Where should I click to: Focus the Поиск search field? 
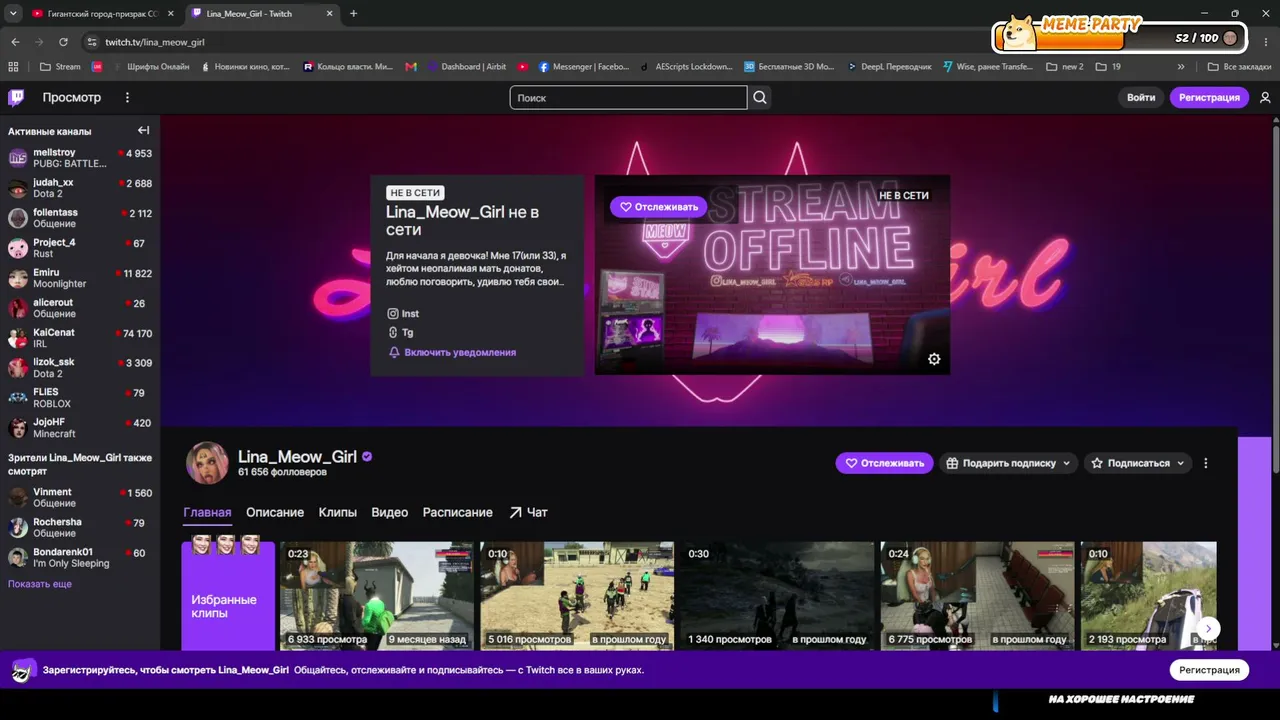click(x=628, y=97)
